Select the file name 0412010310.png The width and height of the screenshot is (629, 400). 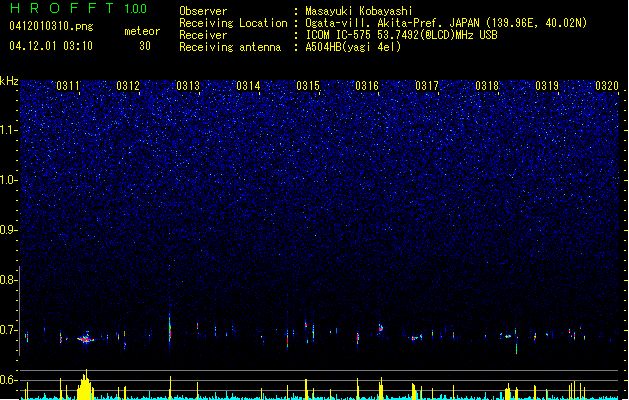click(x=51, y=26)
